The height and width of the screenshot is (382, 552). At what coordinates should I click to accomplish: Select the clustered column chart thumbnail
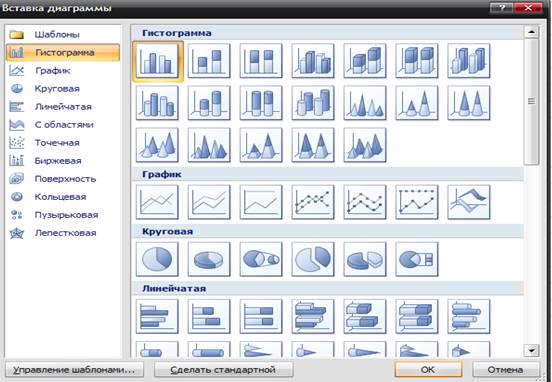(x=157, y=61)
